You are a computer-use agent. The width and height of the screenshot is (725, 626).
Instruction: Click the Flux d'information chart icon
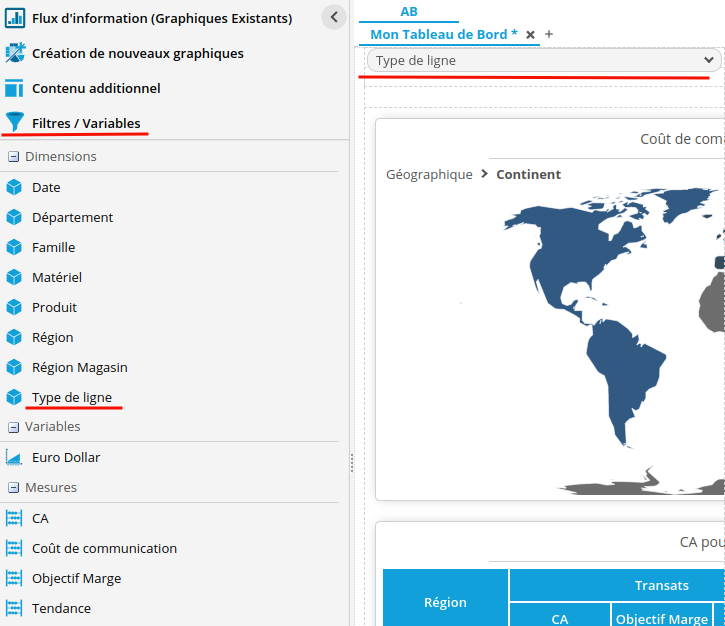click(15, 18)
